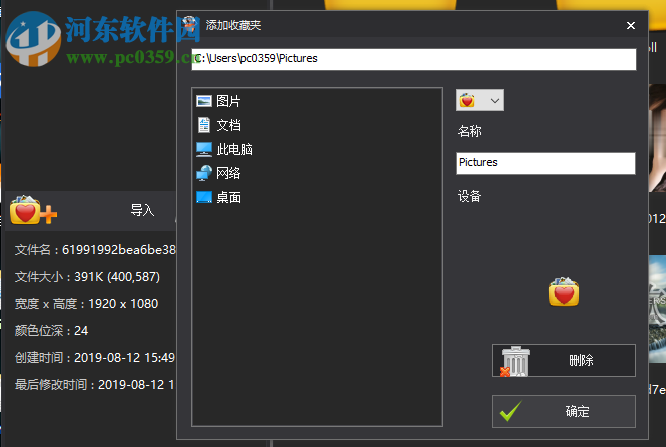Click the 桌面 tree label
The width and height of the screenshot is (666, 447).
click(x=229, y=197)
